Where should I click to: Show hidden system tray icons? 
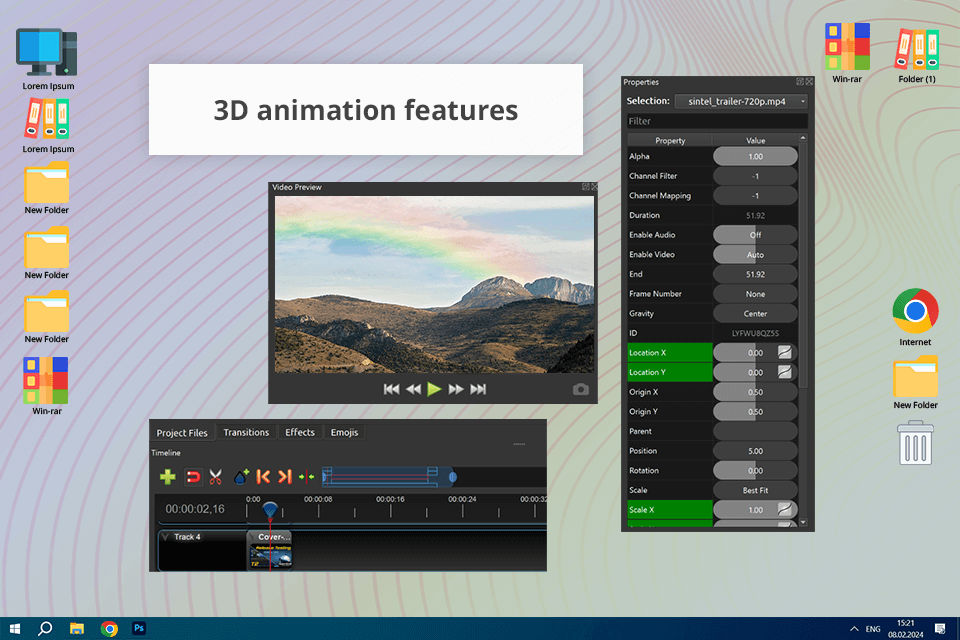(x=854, y=629)
